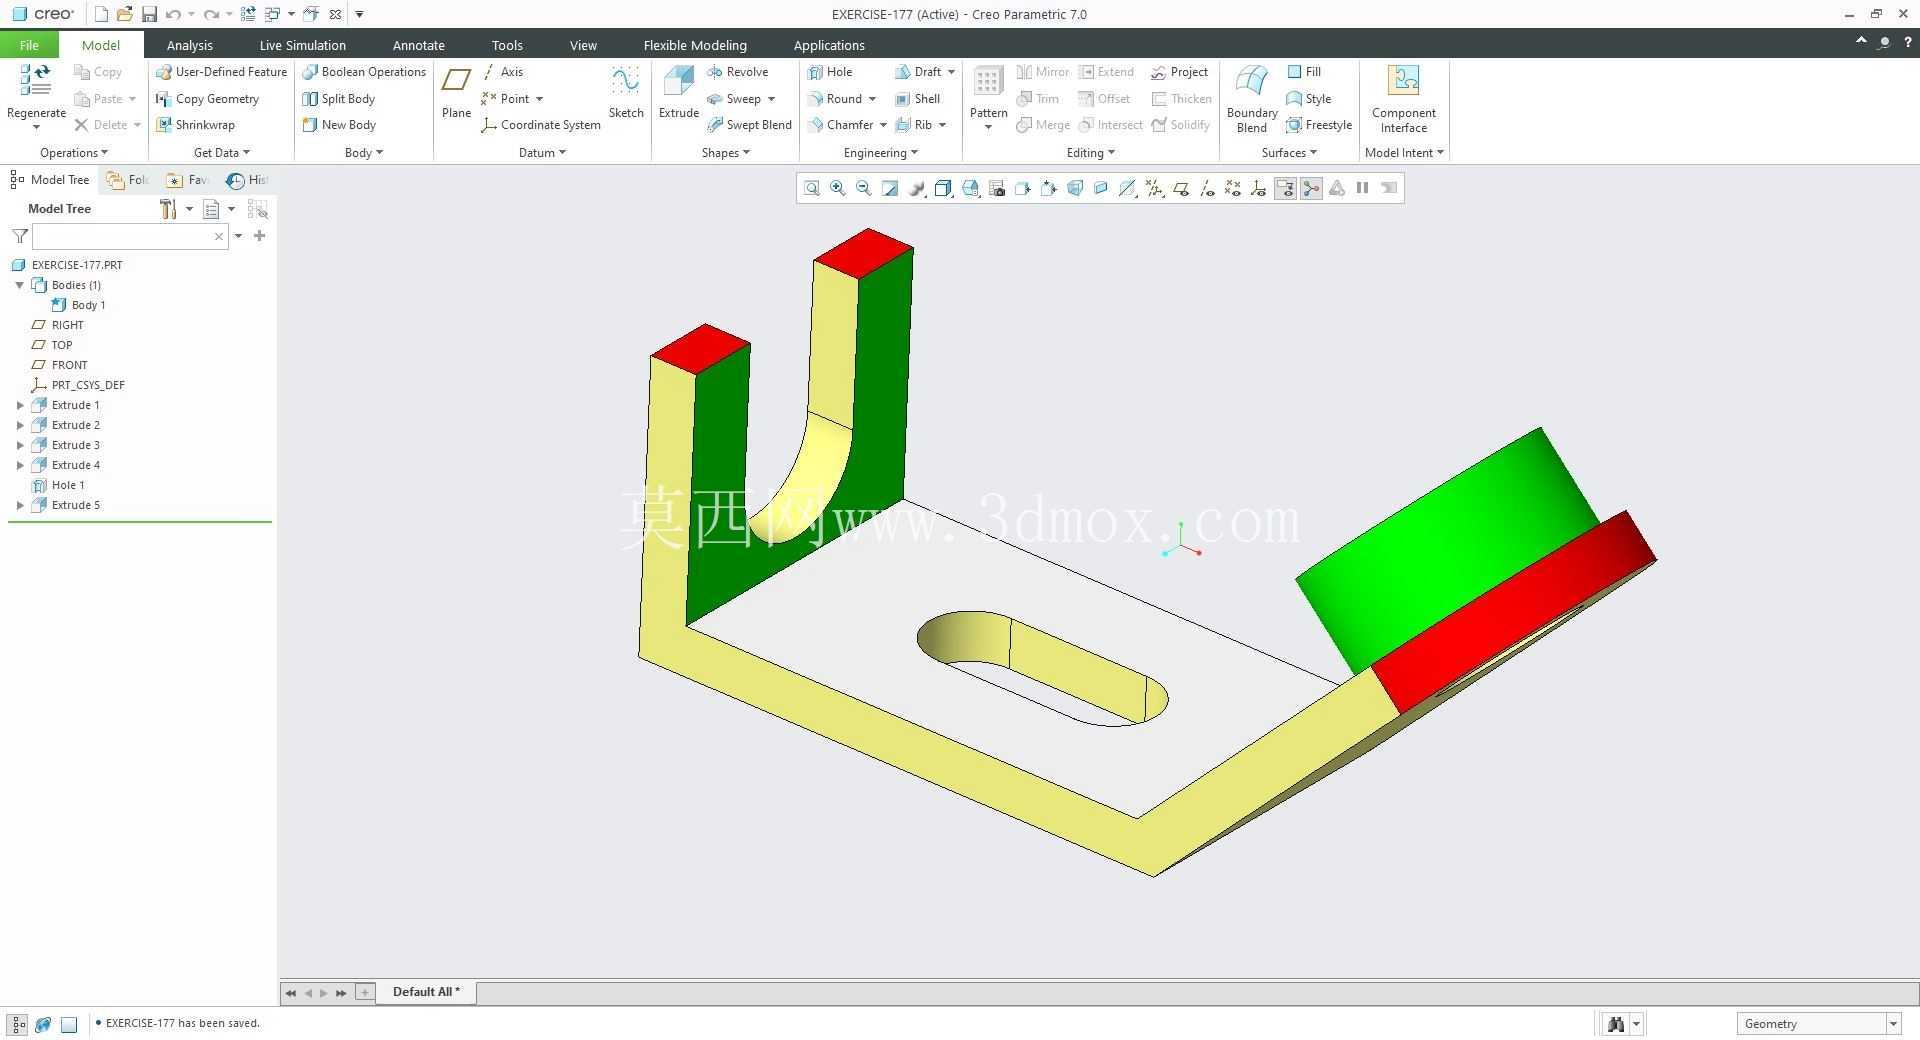
Task: Create a new file from quick access
Action: tap(100, 14)
